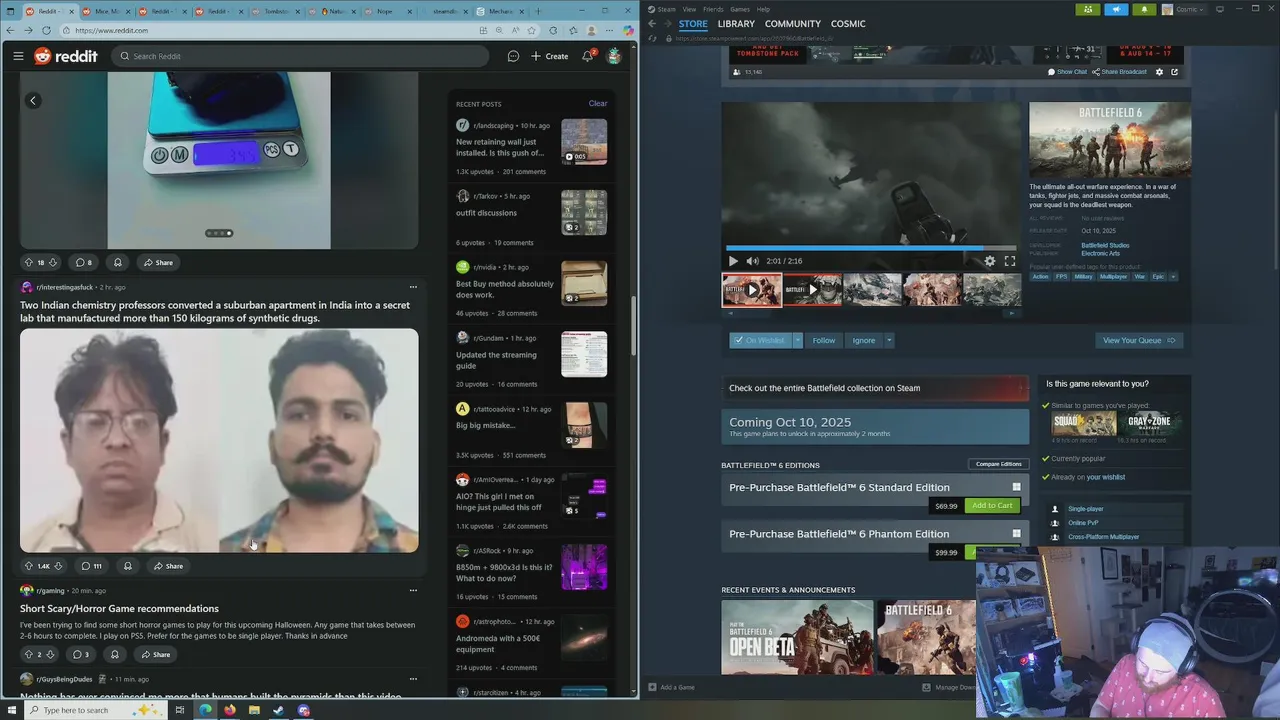This screenshot has height=720, width=1280.
Task: Open Steam notifications bell
Action: pos(1144,9)
